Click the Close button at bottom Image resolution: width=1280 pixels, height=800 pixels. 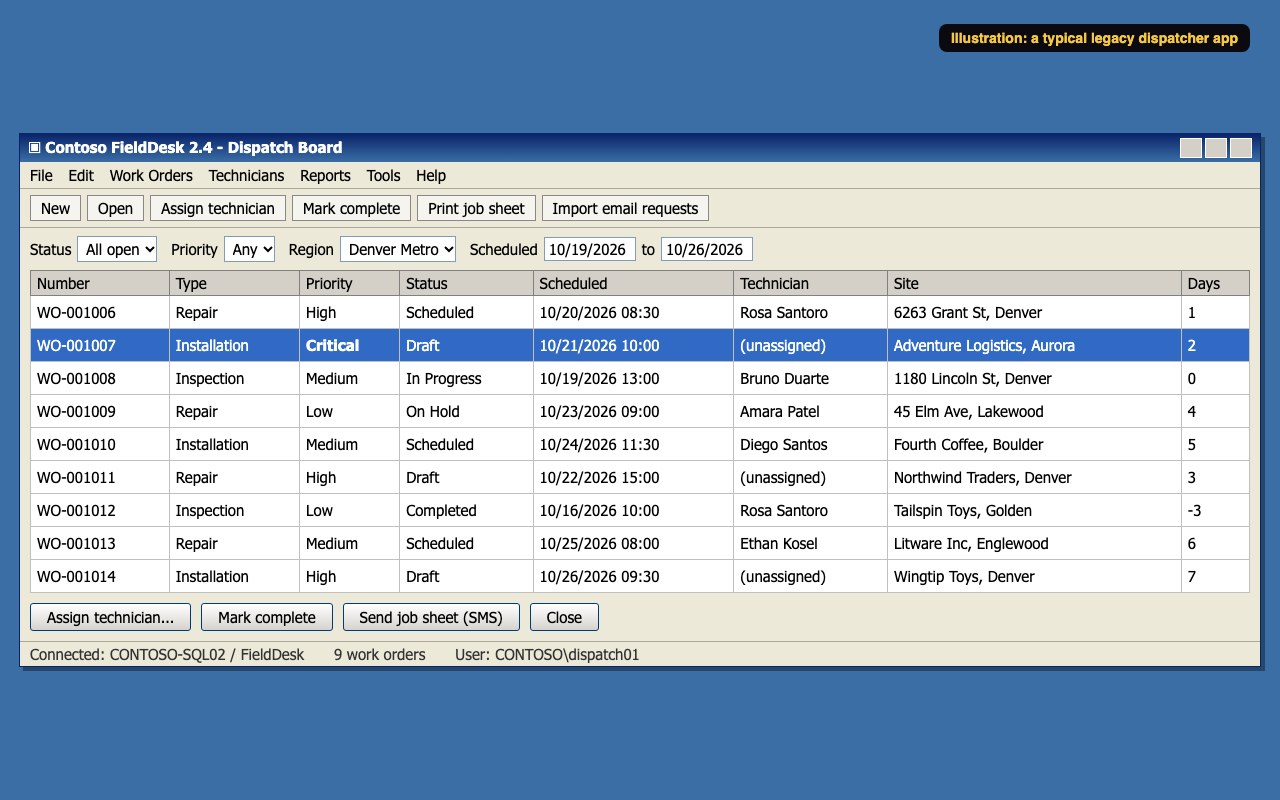[564, 617]
